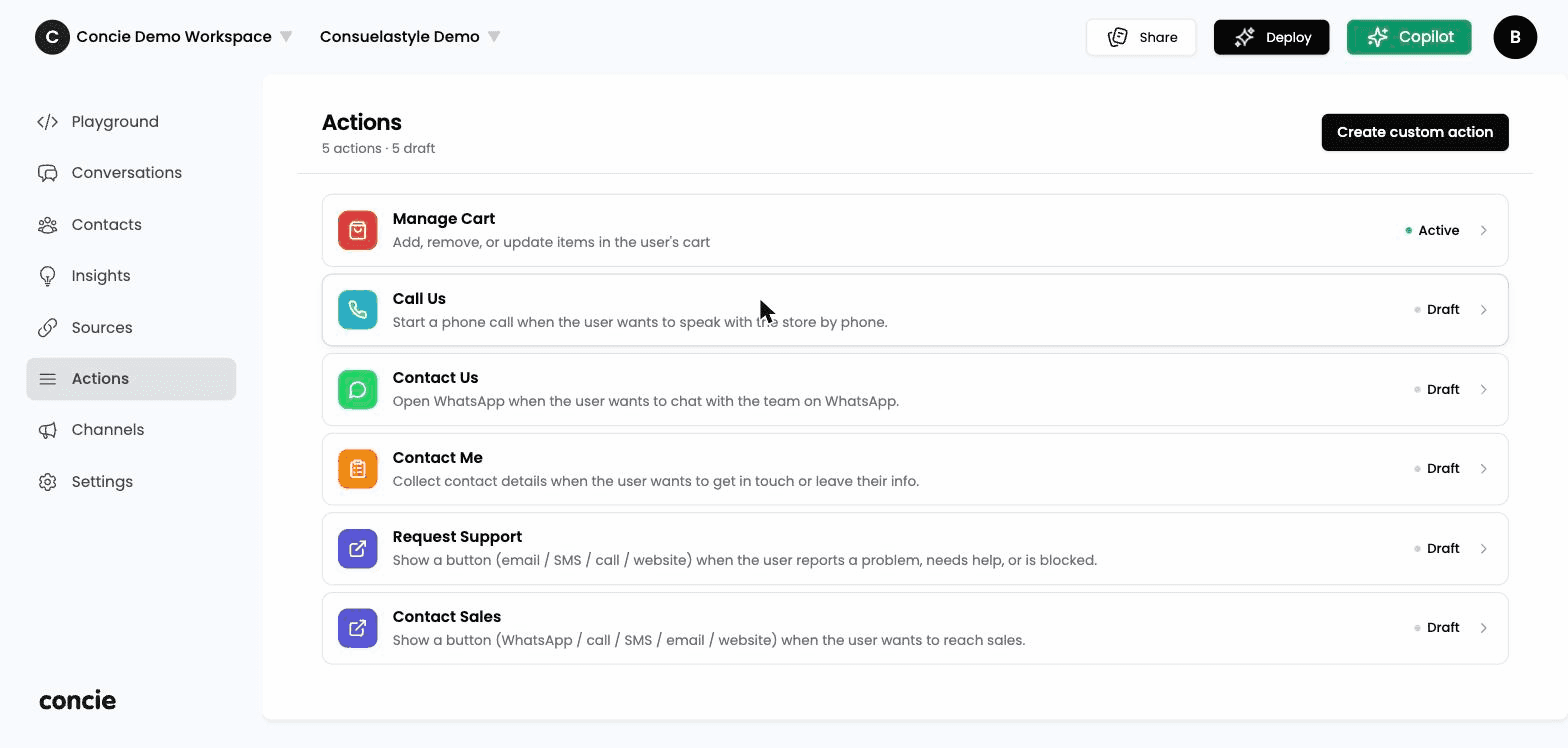1568x748 pixels.
Task: Click the Draft status on Contact Us
Action: (1437, 389)
